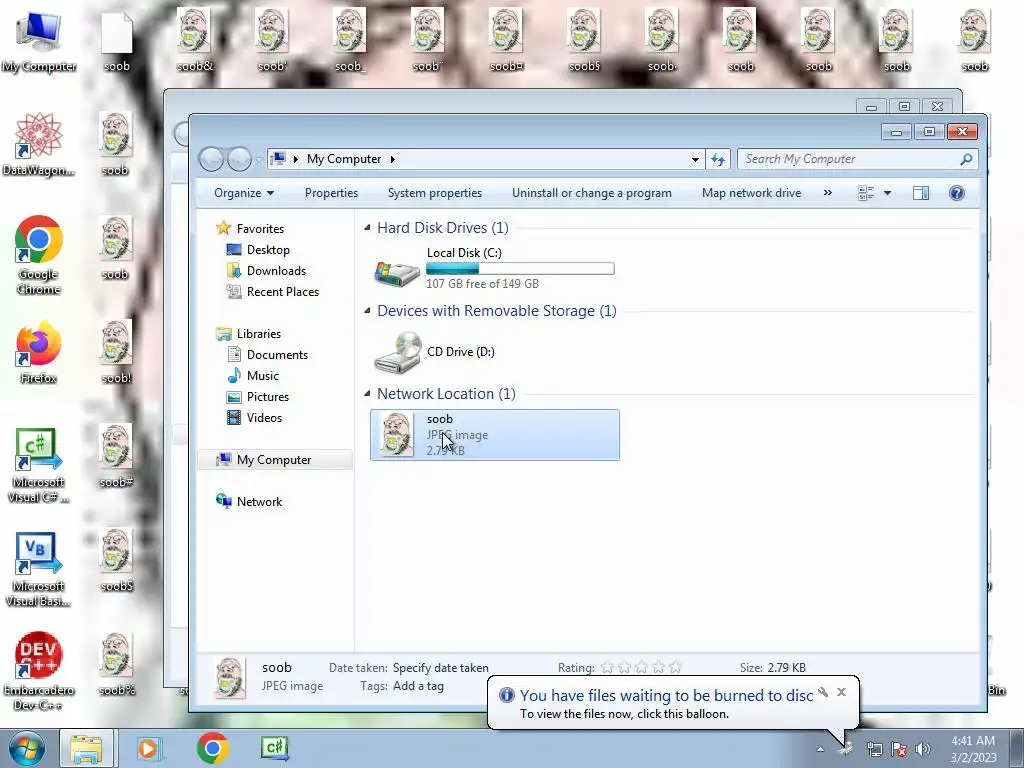Open Music library
The width and height of the screenshot is (1024, 768).
click(263, 376)
